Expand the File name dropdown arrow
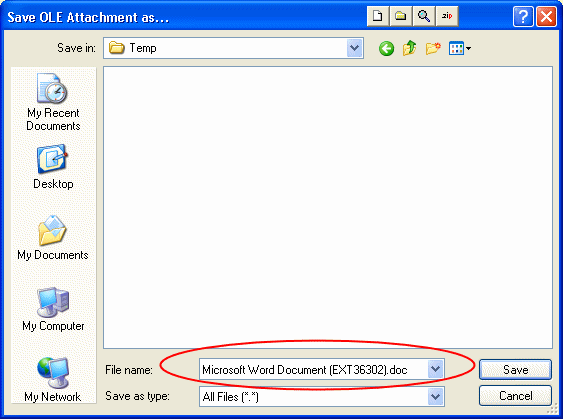Screen dimensions: 563x419 436,369
